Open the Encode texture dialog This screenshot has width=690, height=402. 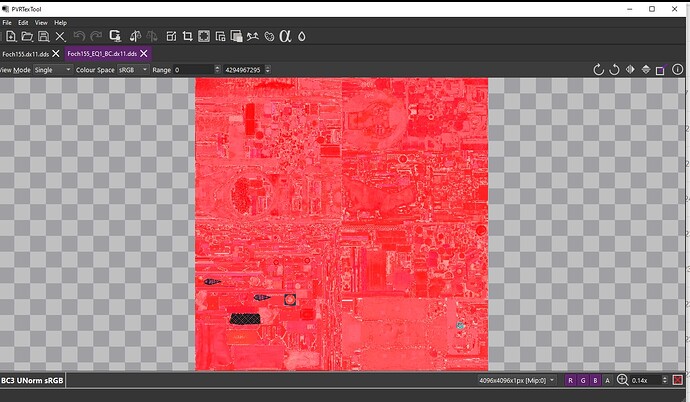115,36
